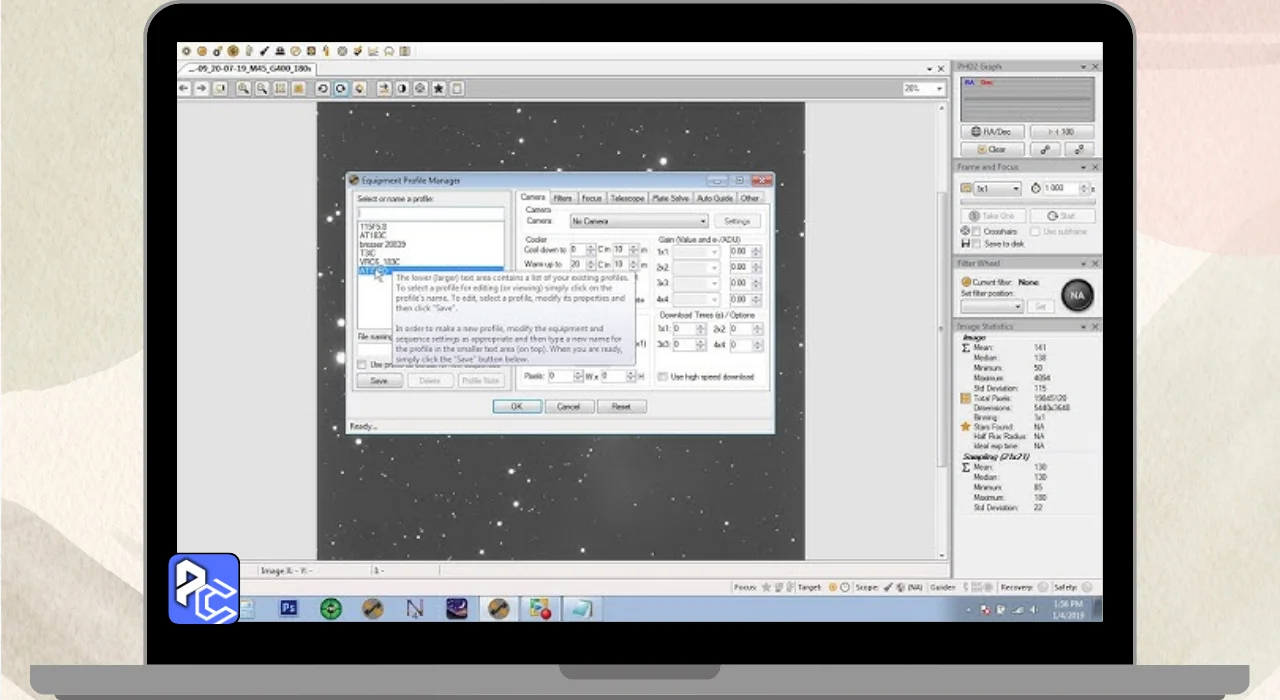Open Photoshop from the Windows taskbar
1280x700 pixels.
[289, 607]
